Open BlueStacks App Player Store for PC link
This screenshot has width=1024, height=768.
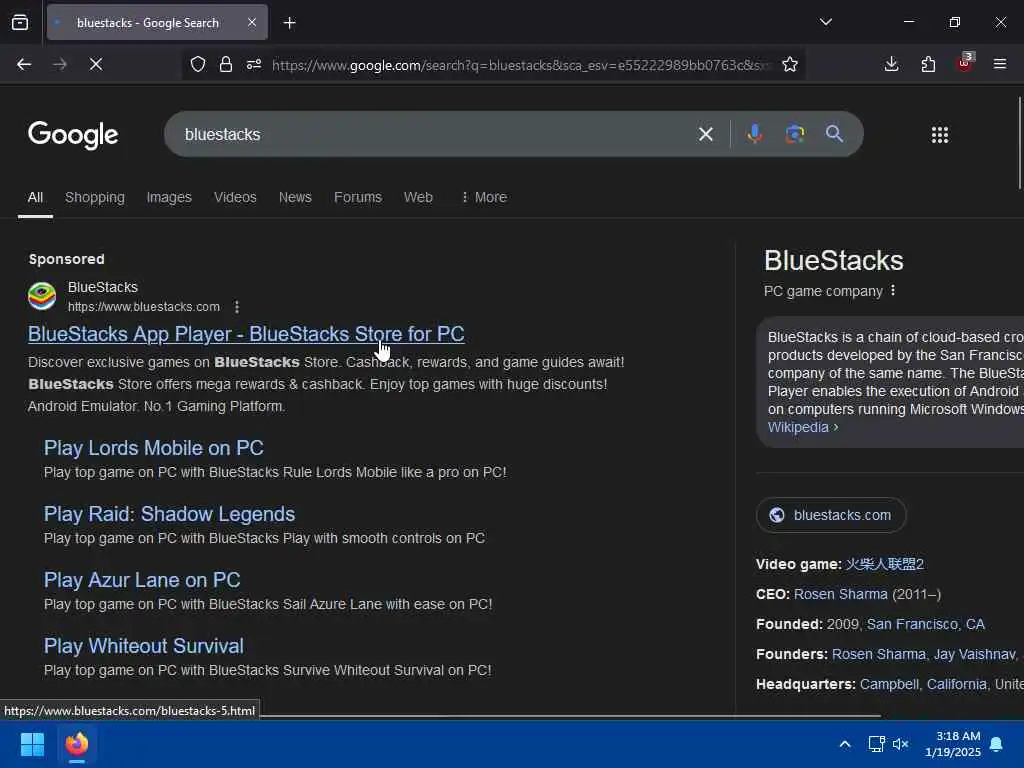[x=246, y=334]
